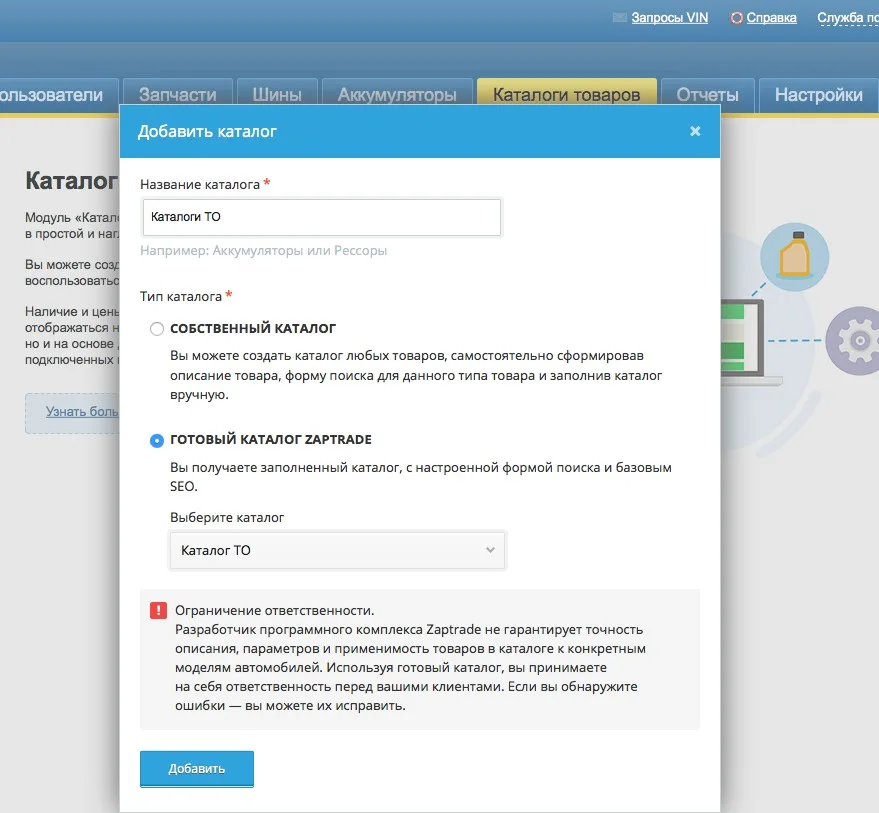Switch to the Запчасти tab

point(178,96)
